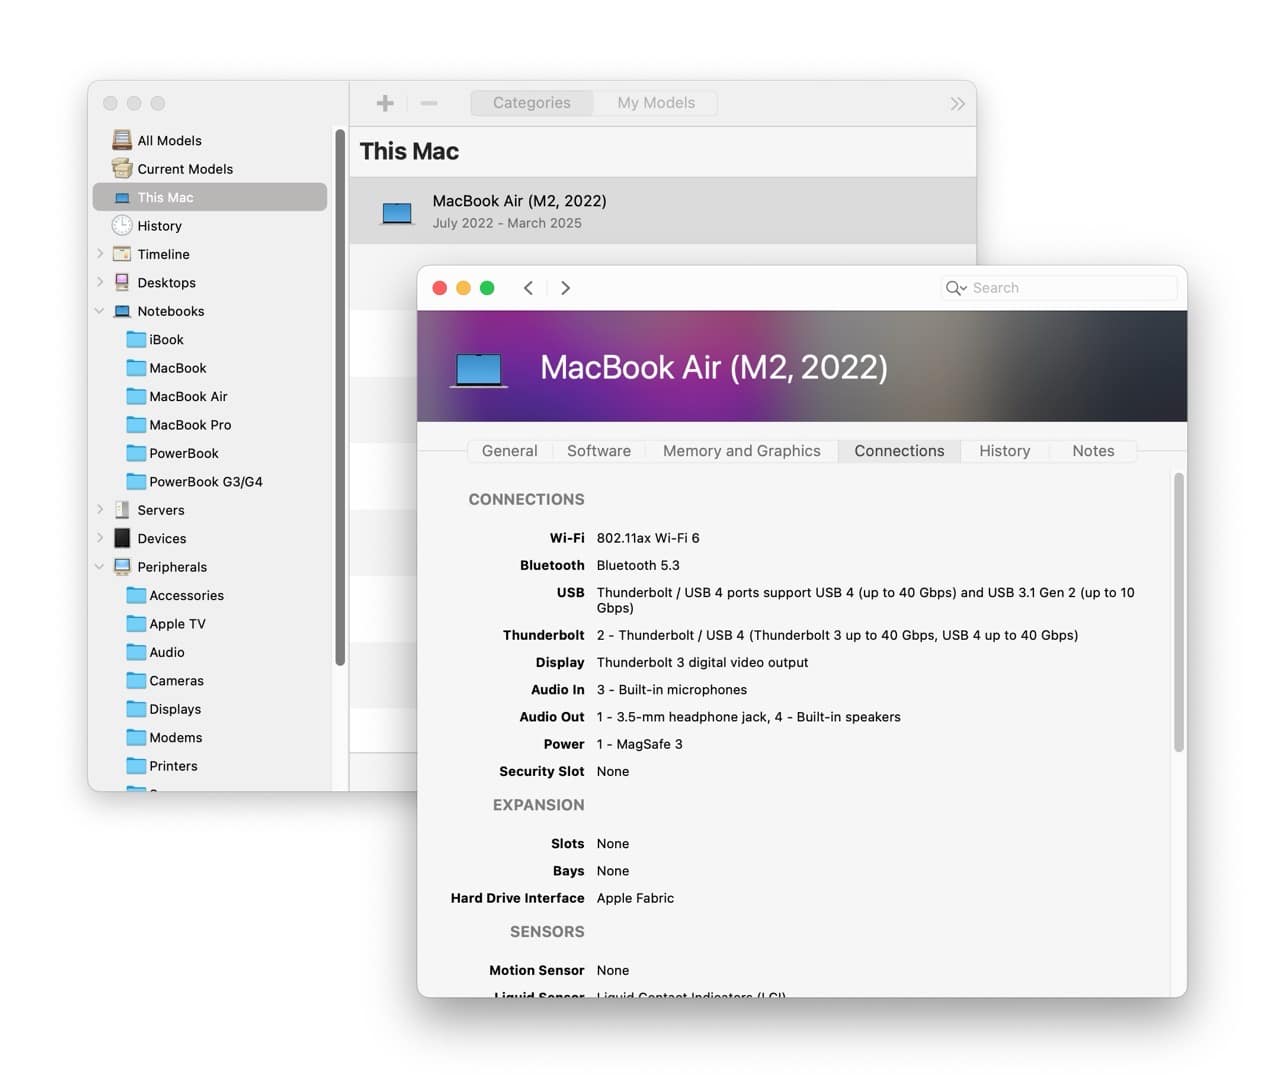Expand the Servers category
Viewport: 1280px width, 1090px height.
100,510
